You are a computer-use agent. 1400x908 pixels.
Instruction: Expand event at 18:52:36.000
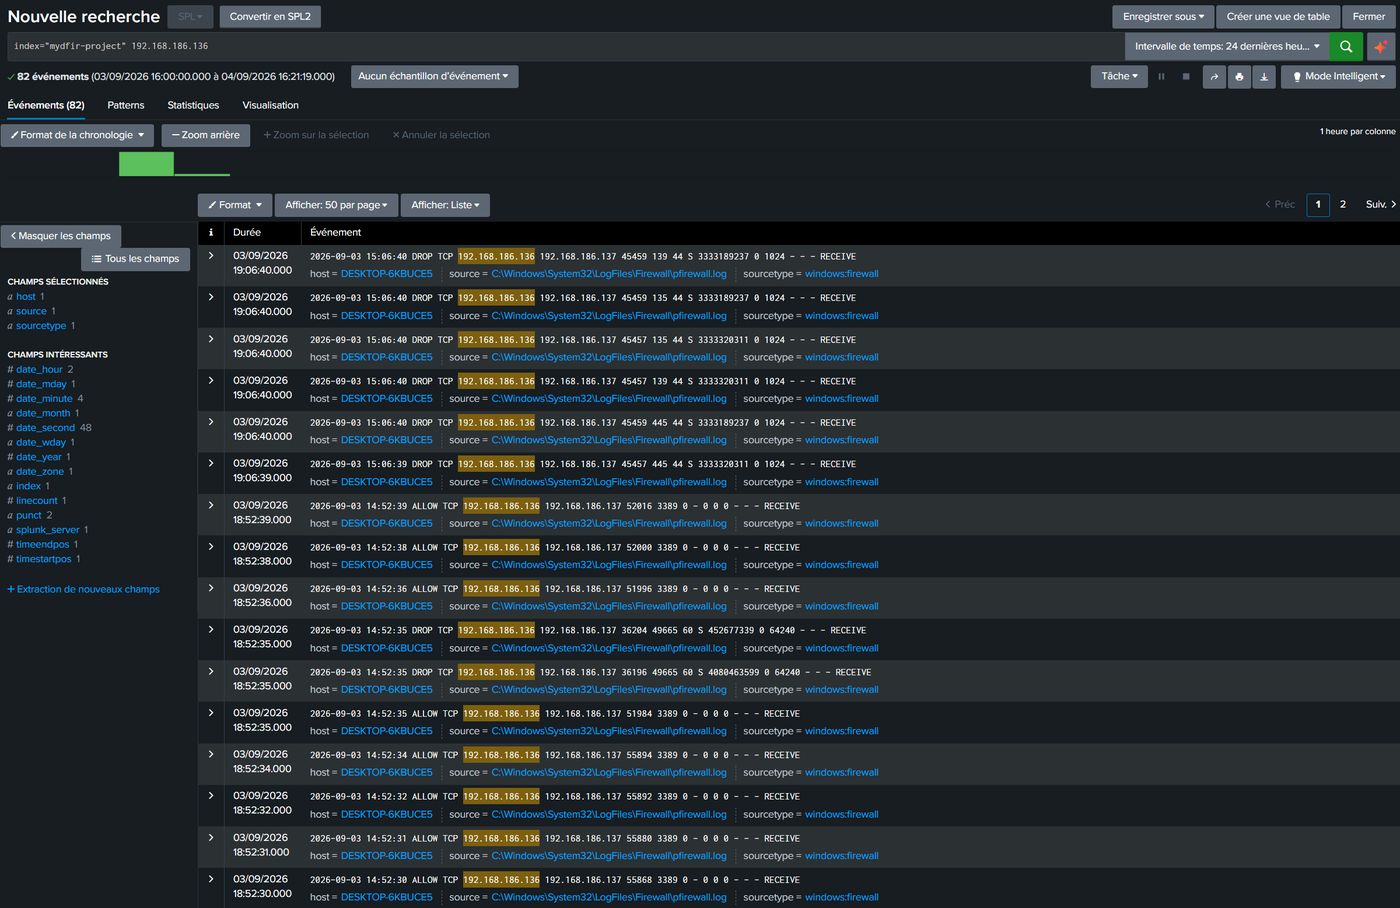(211, 588)
